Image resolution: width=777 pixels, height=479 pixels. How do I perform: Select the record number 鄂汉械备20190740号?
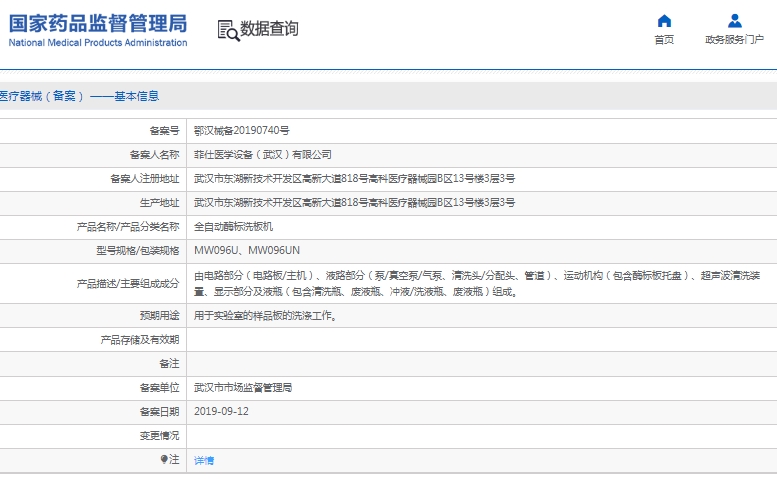pos(241,130)
